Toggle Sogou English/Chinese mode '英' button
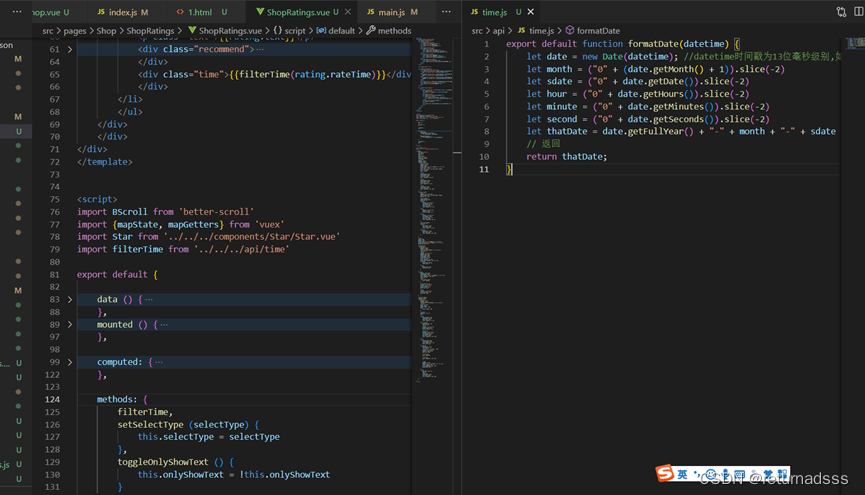This screenshot has height=495, width=865. 682,475
